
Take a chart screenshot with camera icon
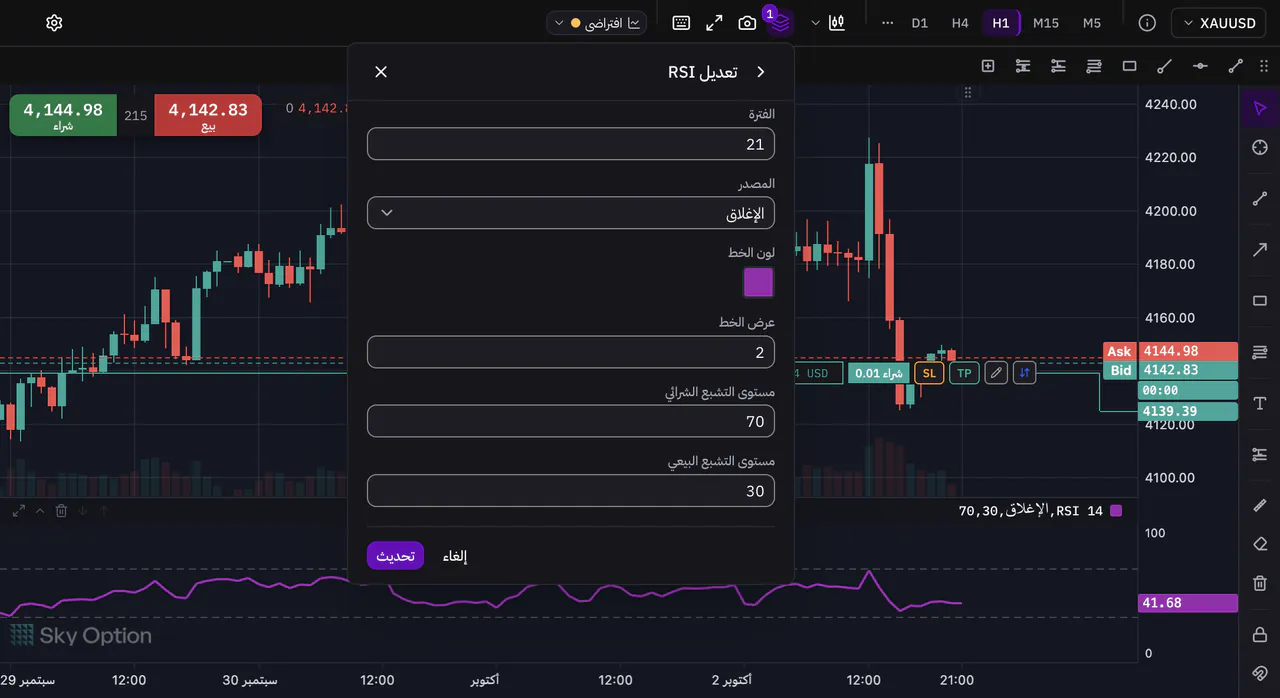(x=747, y=23)
